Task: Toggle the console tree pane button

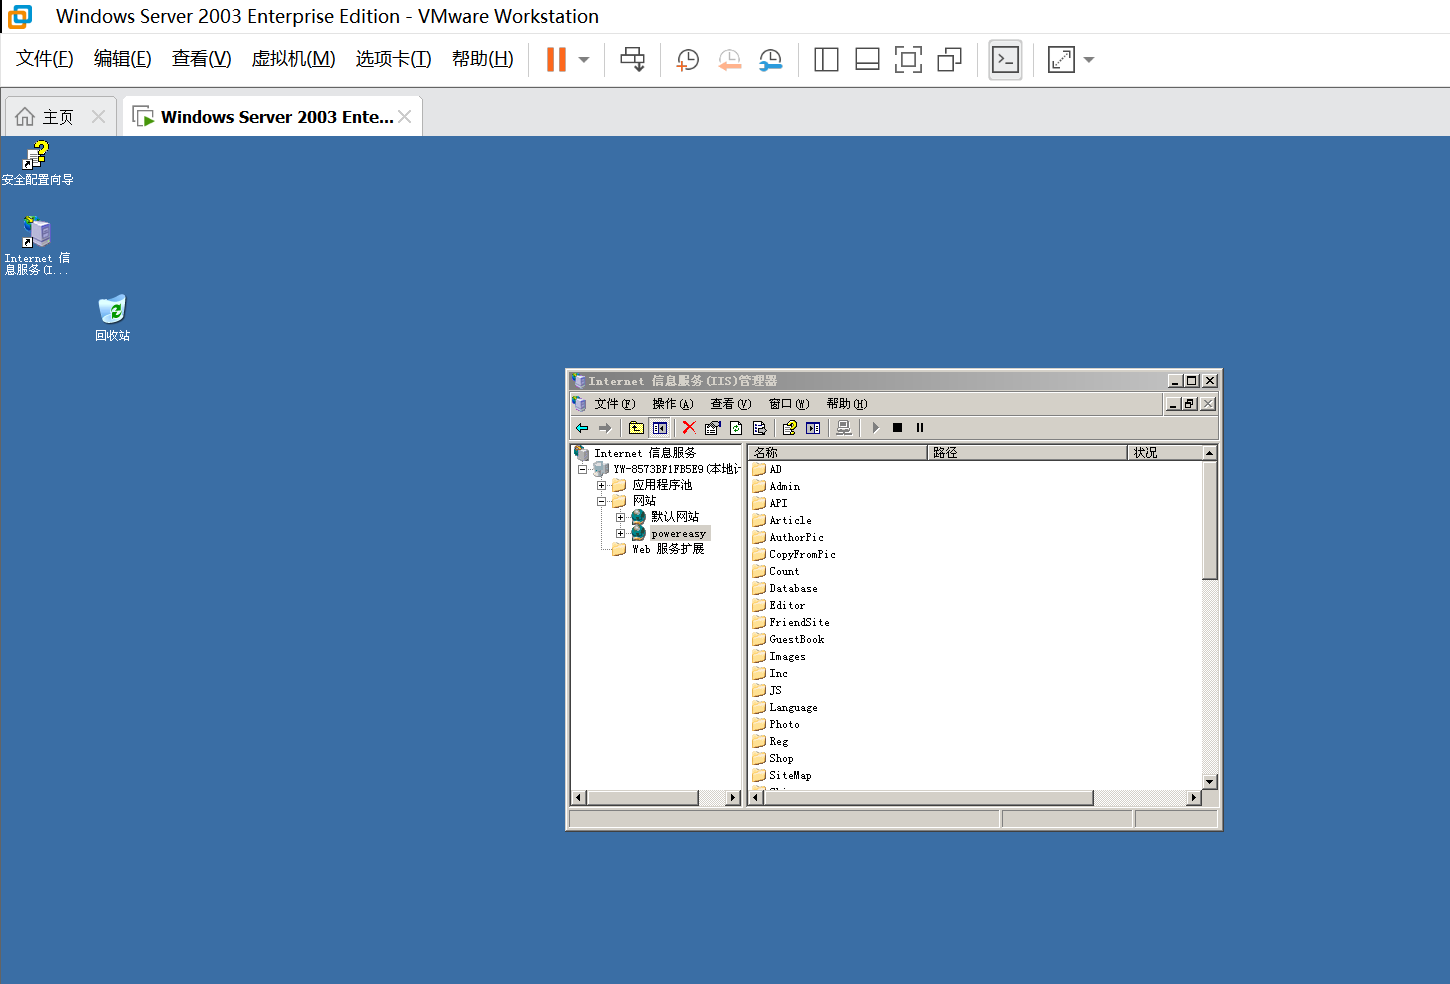Action: pos(660,428)
